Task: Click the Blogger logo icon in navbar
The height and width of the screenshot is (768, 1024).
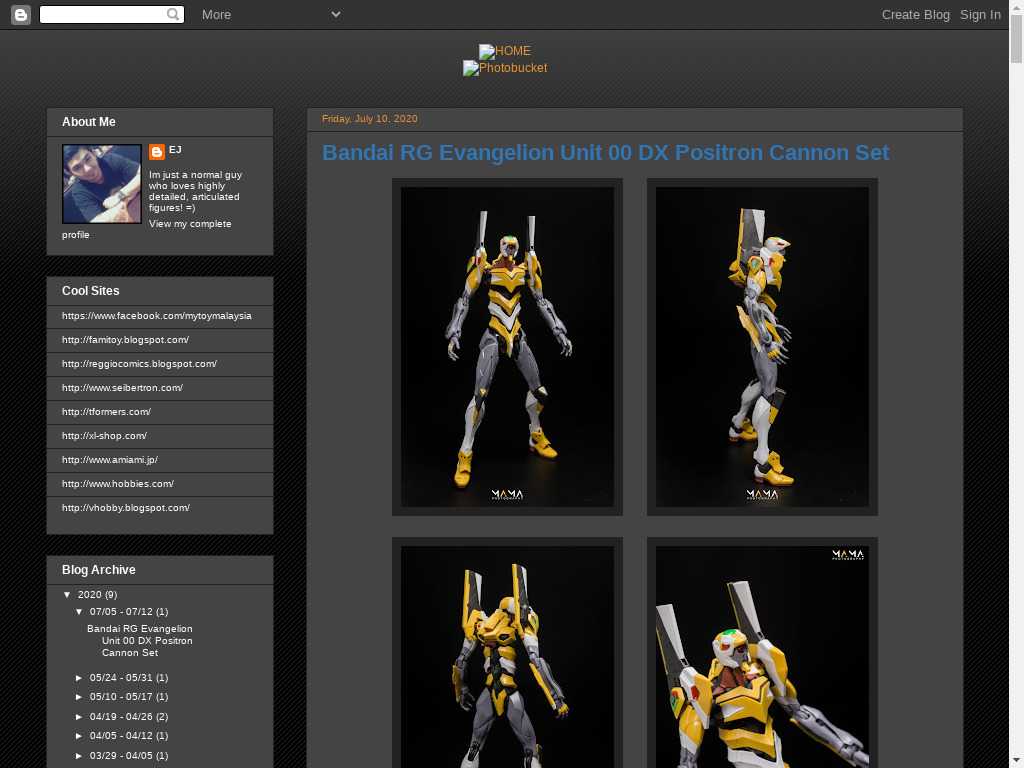Action: click(21, 14)
